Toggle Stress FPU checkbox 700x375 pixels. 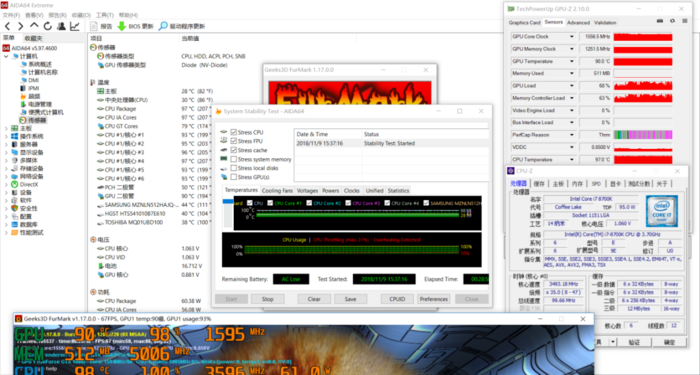tap(233, 141)
